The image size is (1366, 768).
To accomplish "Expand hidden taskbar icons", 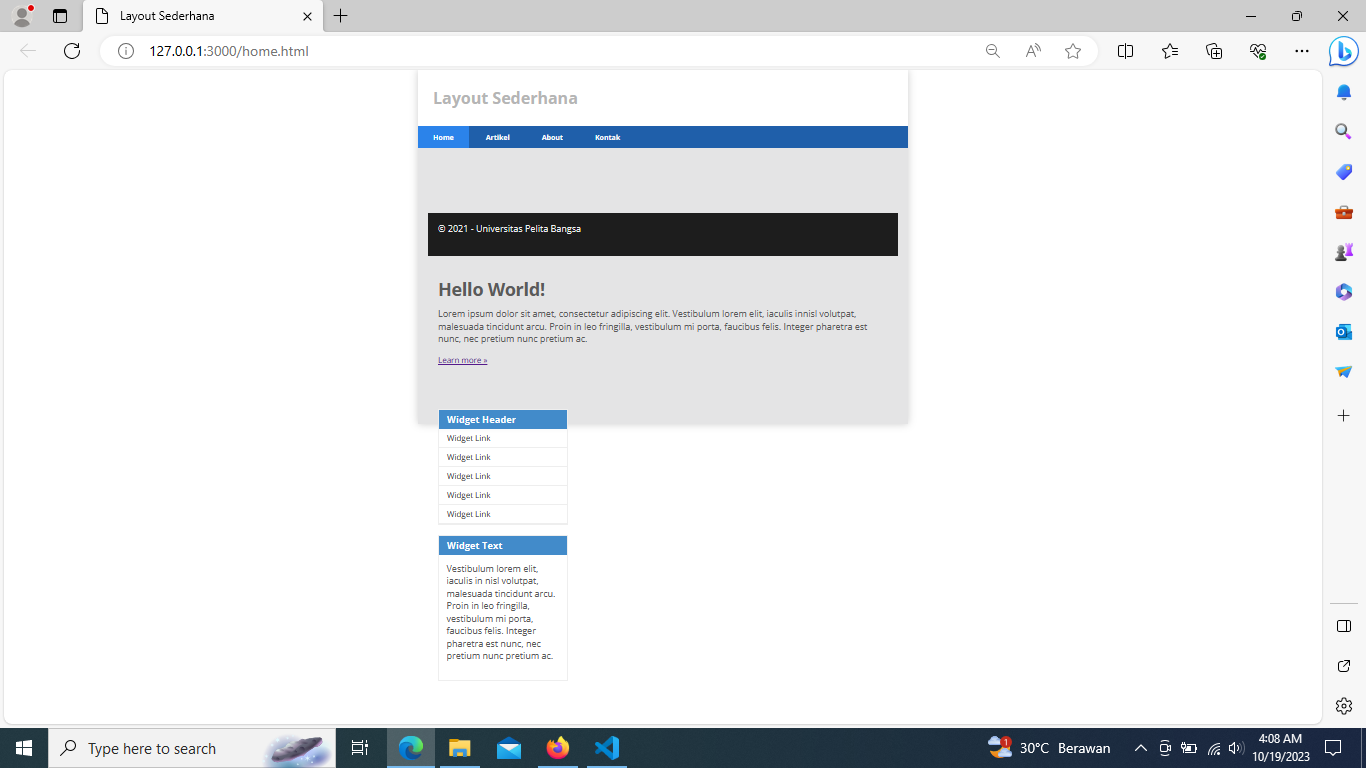I will (1140, 747).
